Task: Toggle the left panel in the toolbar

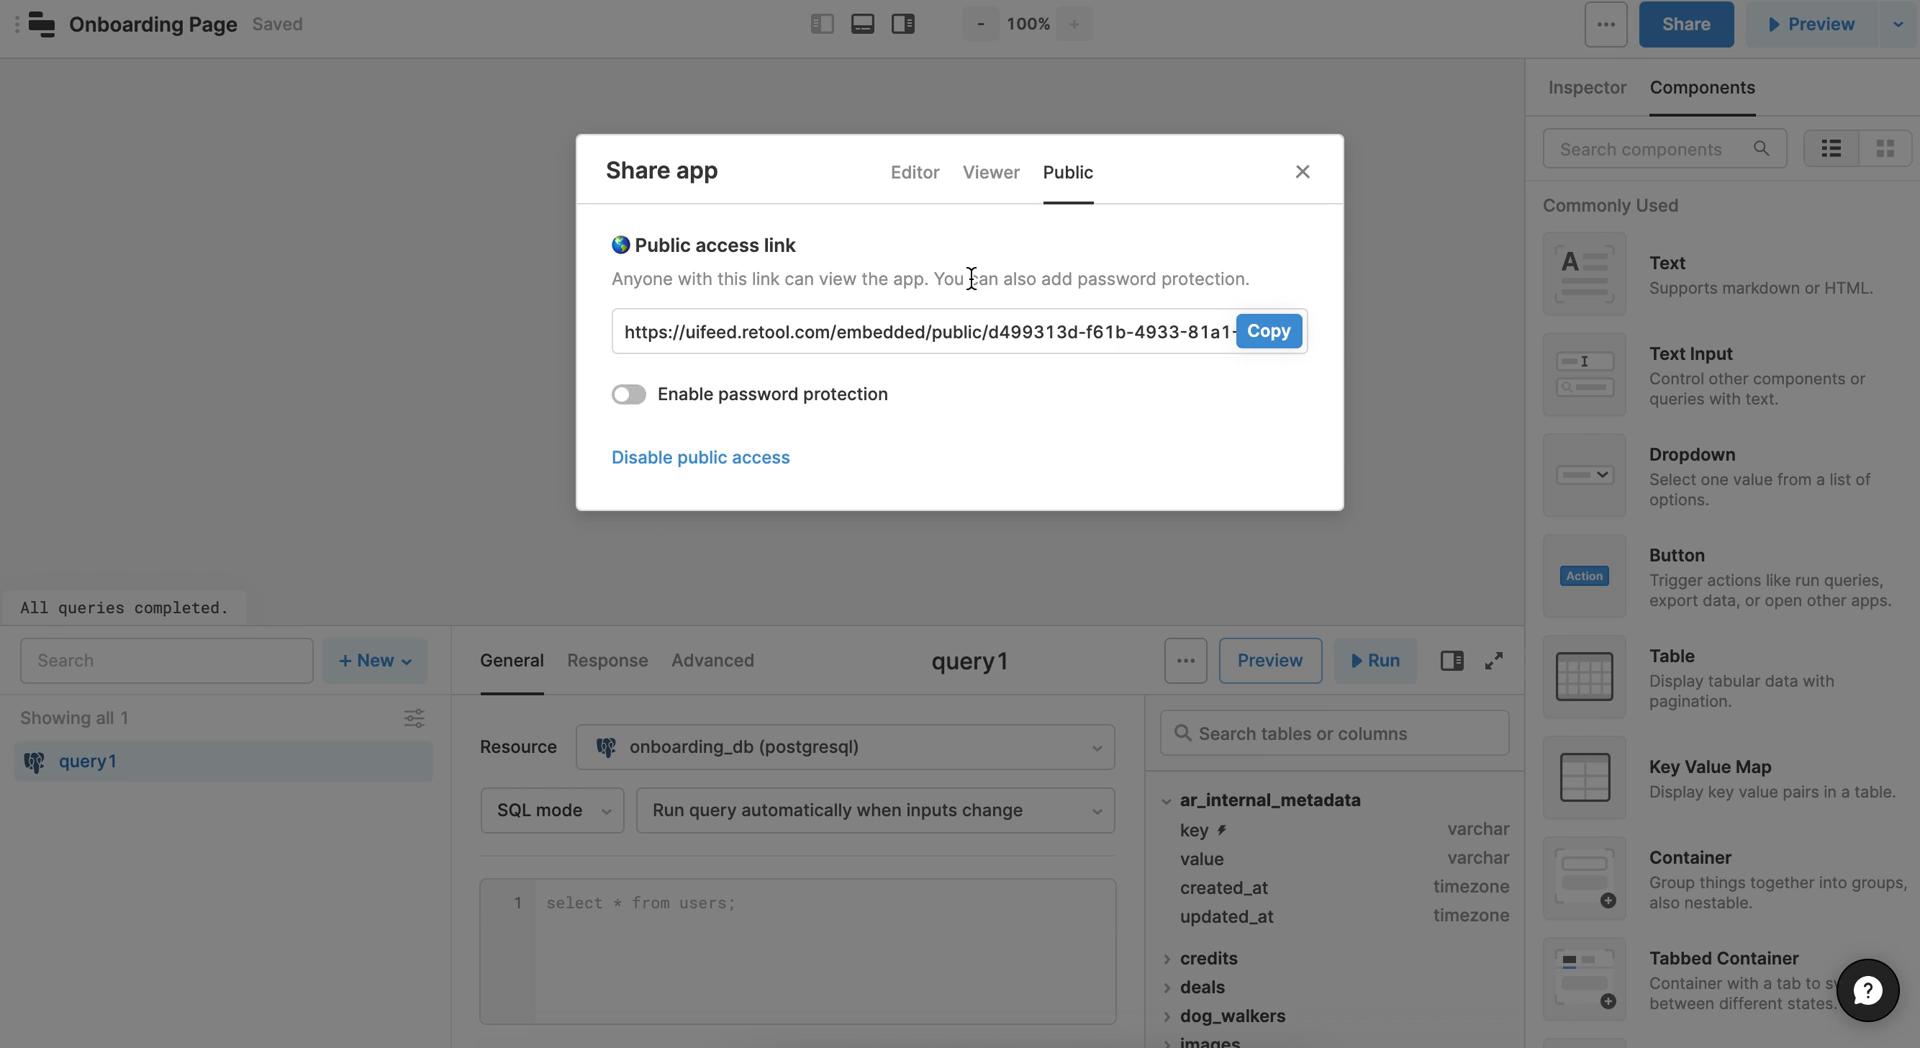Action: click(822, 23)
